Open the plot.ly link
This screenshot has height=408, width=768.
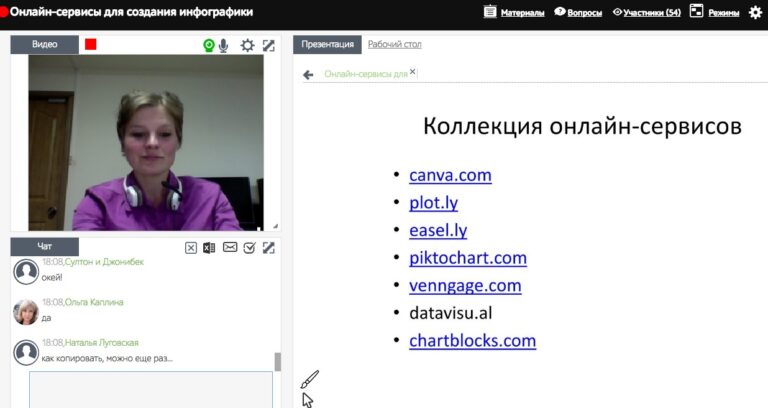click(x=433, y=203)
